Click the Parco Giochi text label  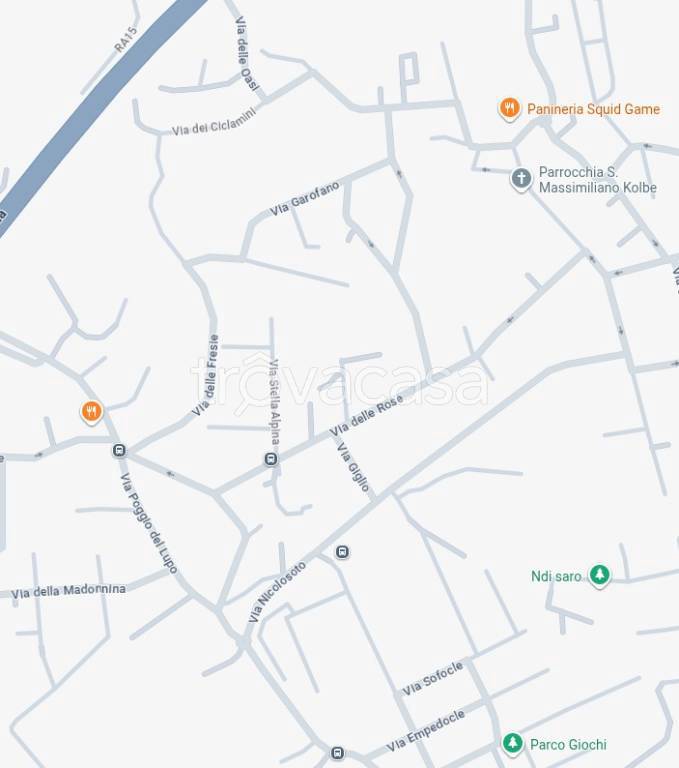[x=568, y=744]
